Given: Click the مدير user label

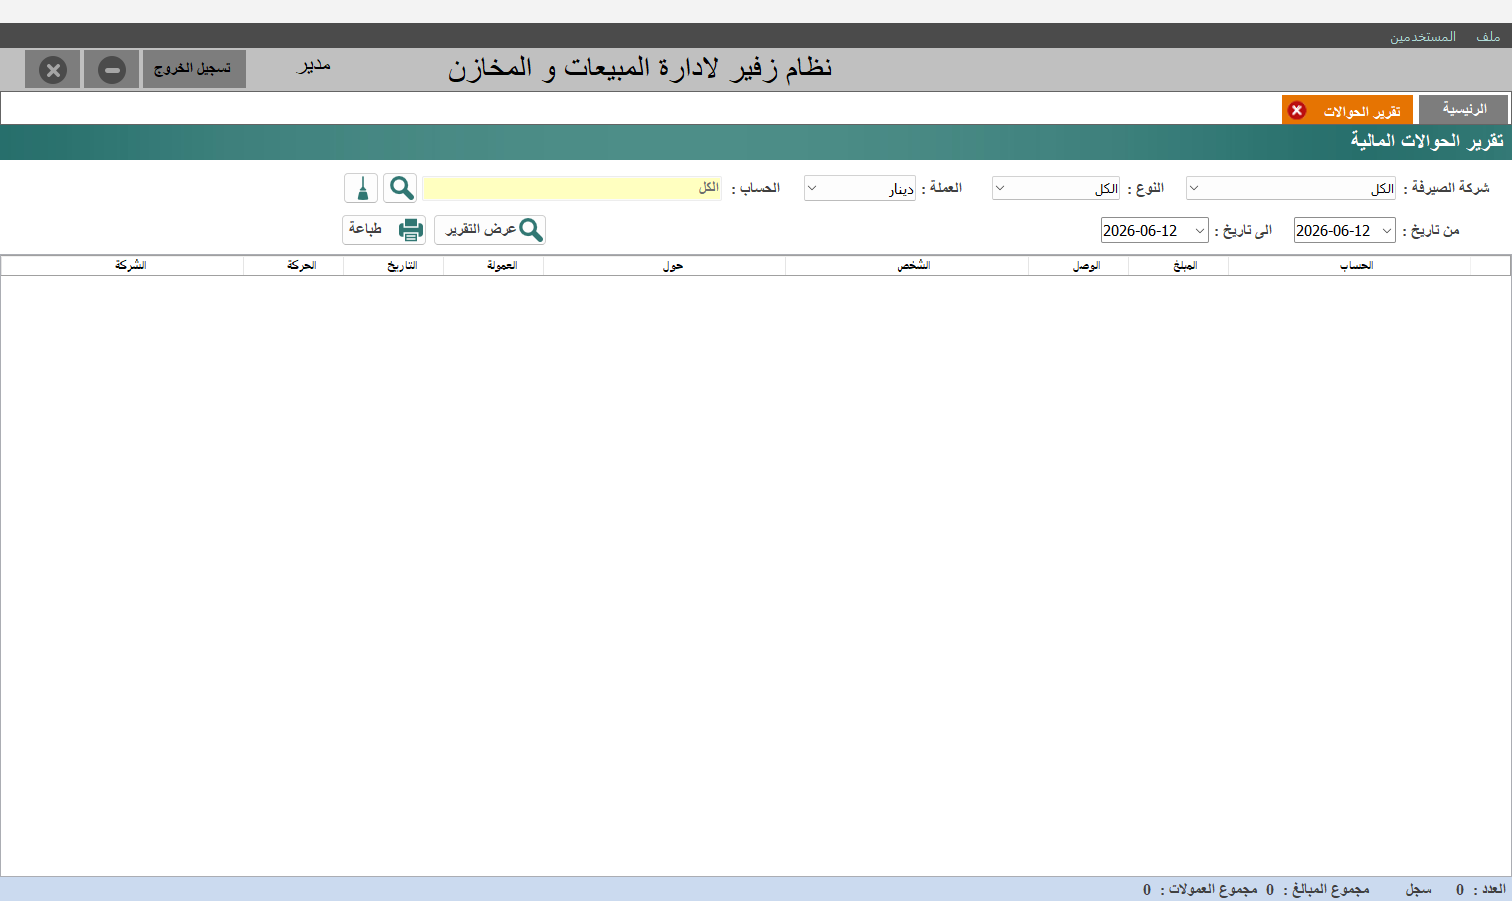Looking at the screenshot, I should [x=314, y=66].
